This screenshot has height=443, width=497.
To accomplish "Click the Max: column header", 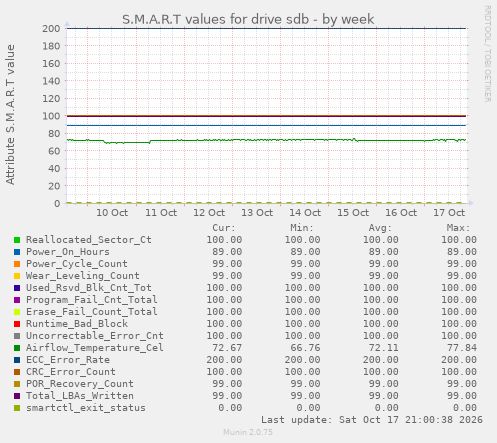I will [458, 228].
